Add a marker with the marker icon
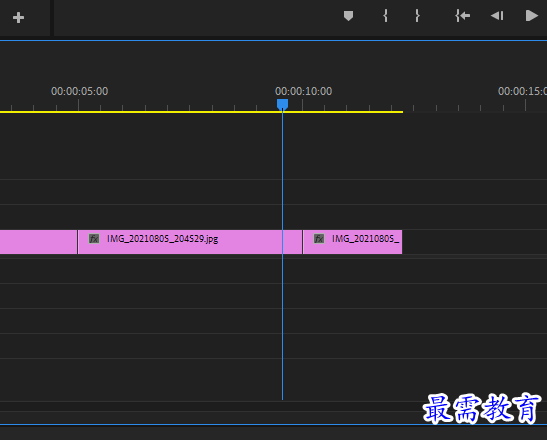547x440 pixels. pyautogui.click(x=348, y=16)
